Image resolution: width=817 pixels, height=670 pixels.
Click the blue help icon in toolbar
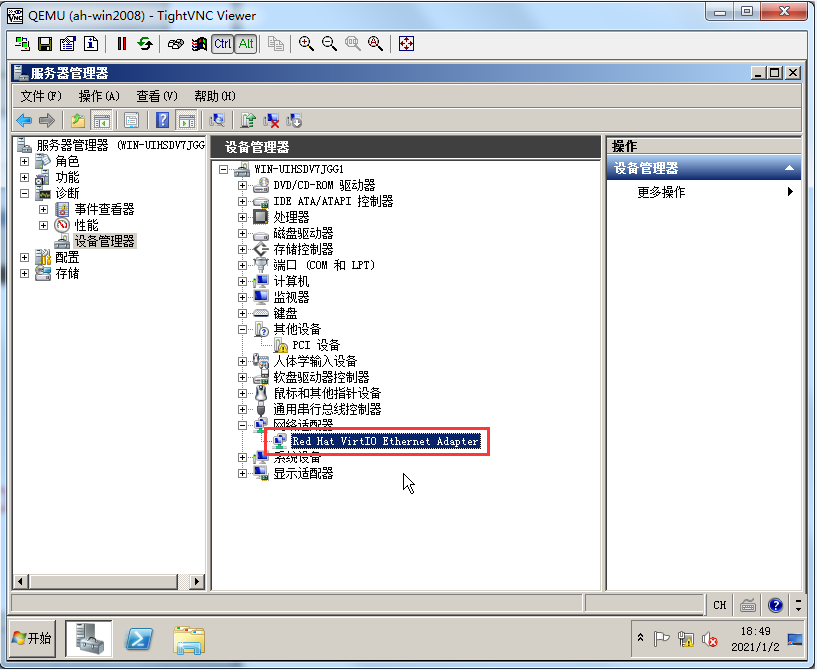162,120
